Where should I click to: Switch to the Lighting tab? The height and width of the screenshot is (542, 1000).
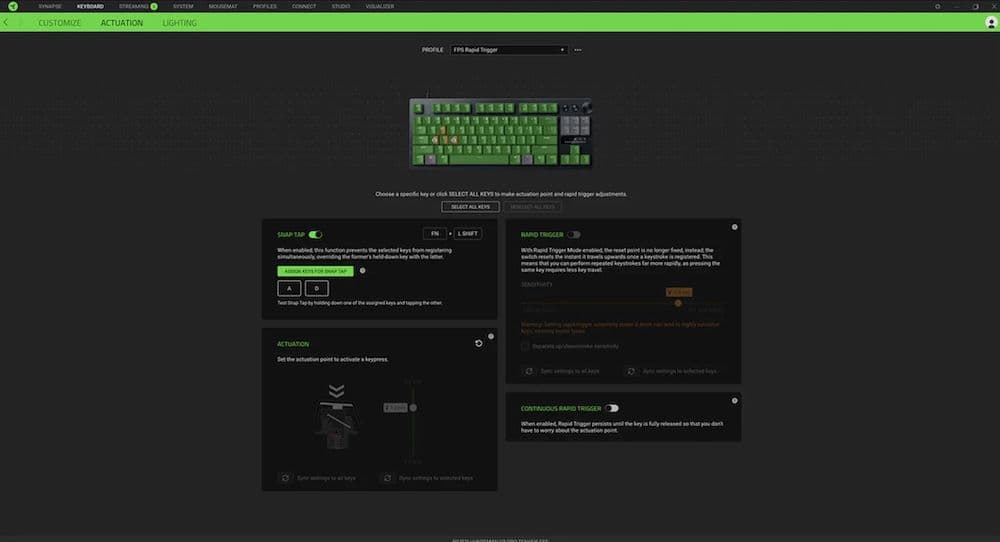pos(179,23)
